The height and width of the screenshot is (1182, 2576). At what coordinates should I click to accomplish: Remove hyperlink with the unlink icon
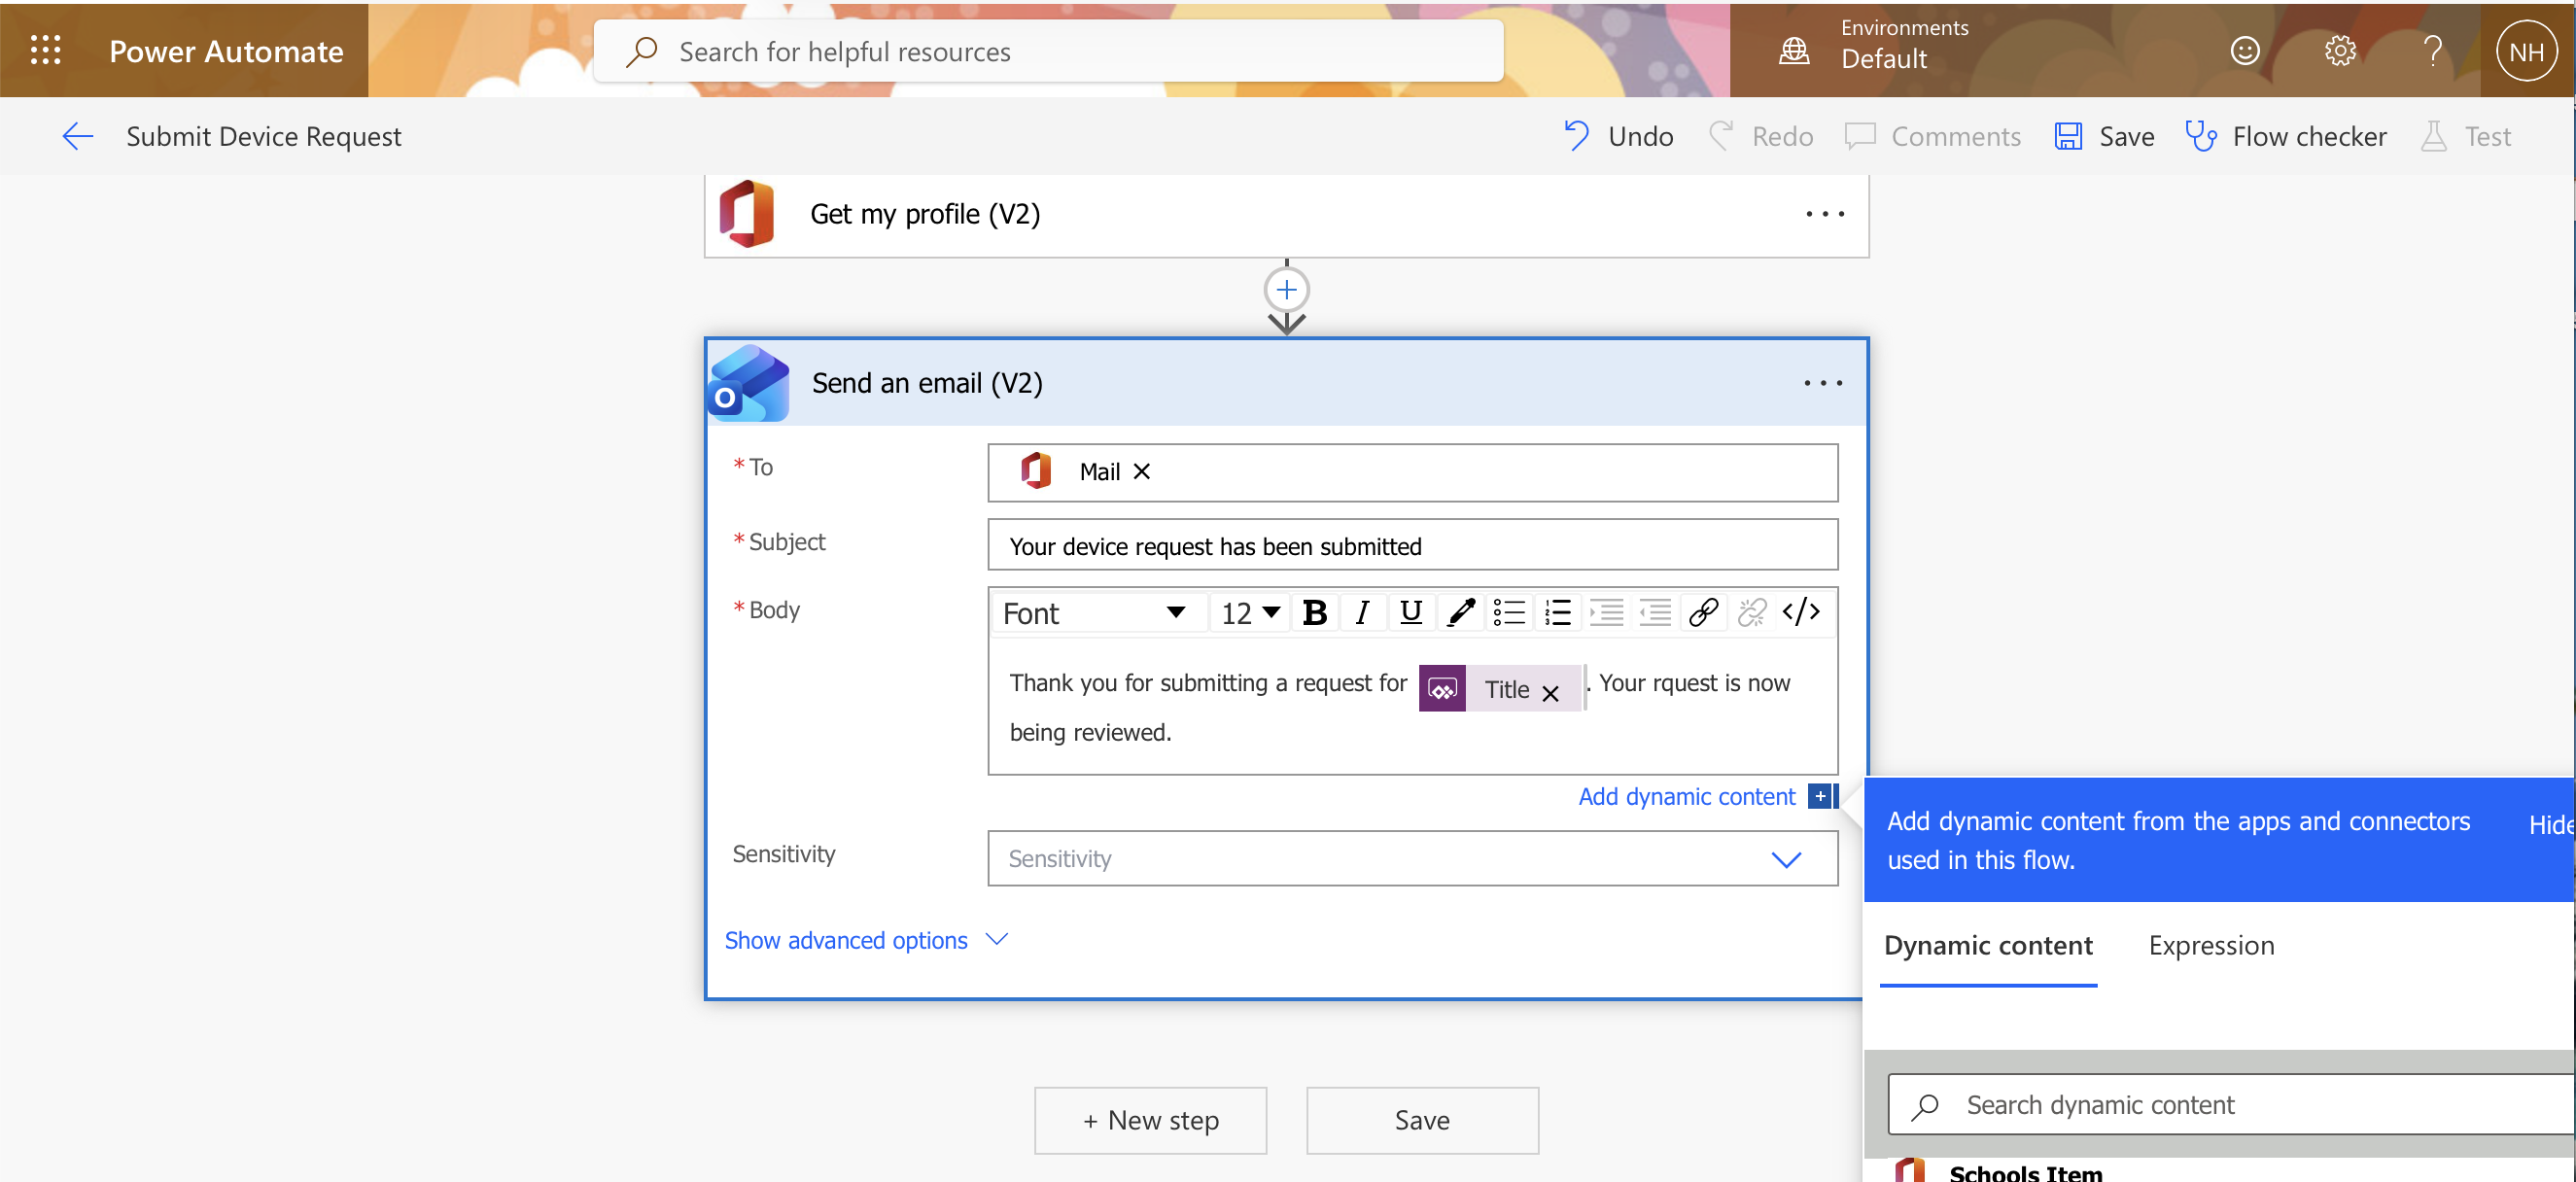tap(1752, 612)
